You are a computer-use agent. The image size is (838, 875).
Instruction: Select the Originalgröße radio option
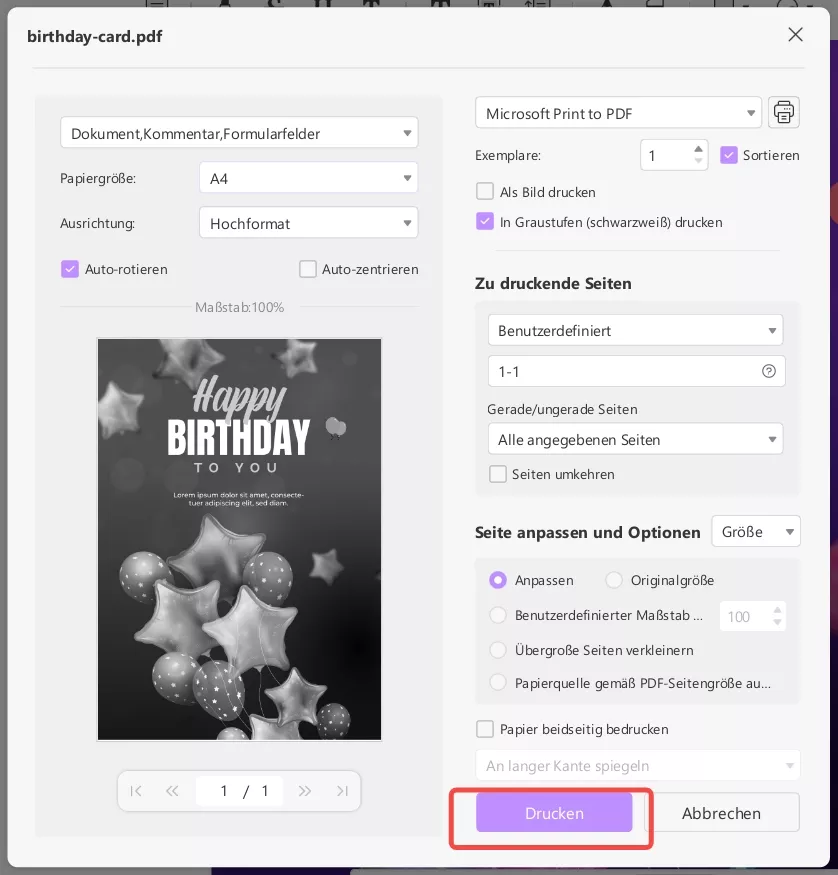point(614,580)
